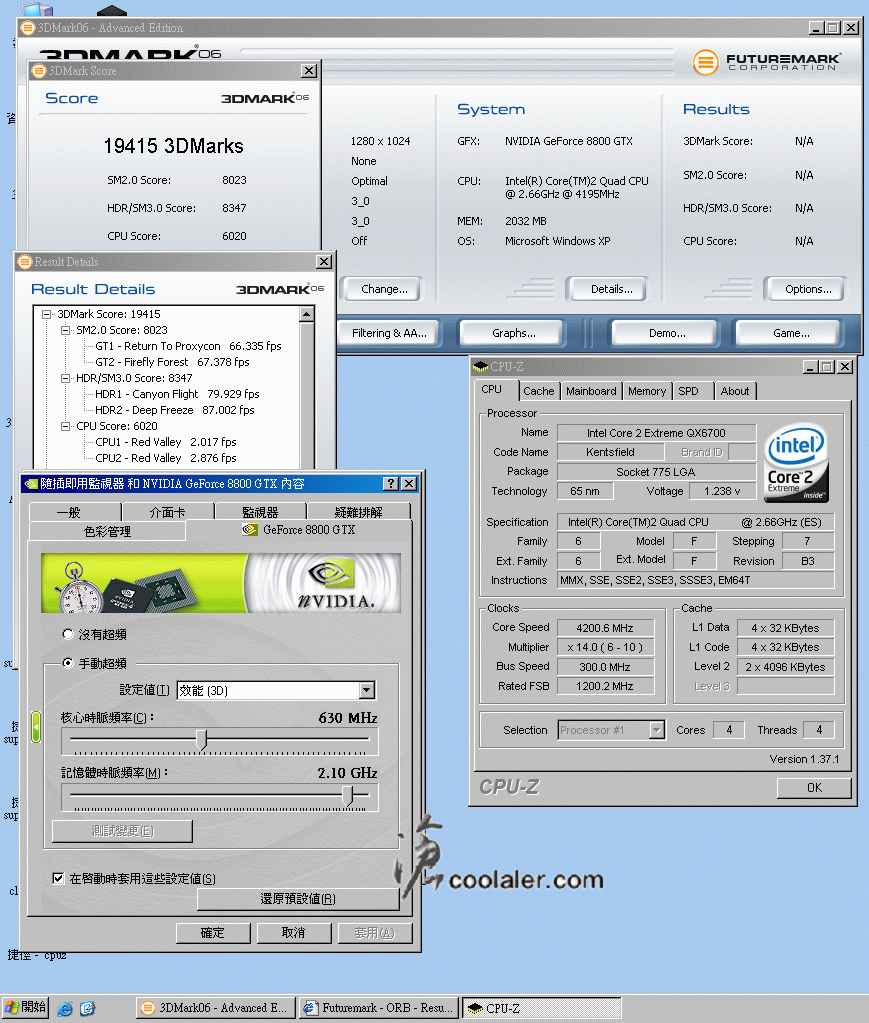Open the Mainboard tab in CPU-Z

coord(591,391)
